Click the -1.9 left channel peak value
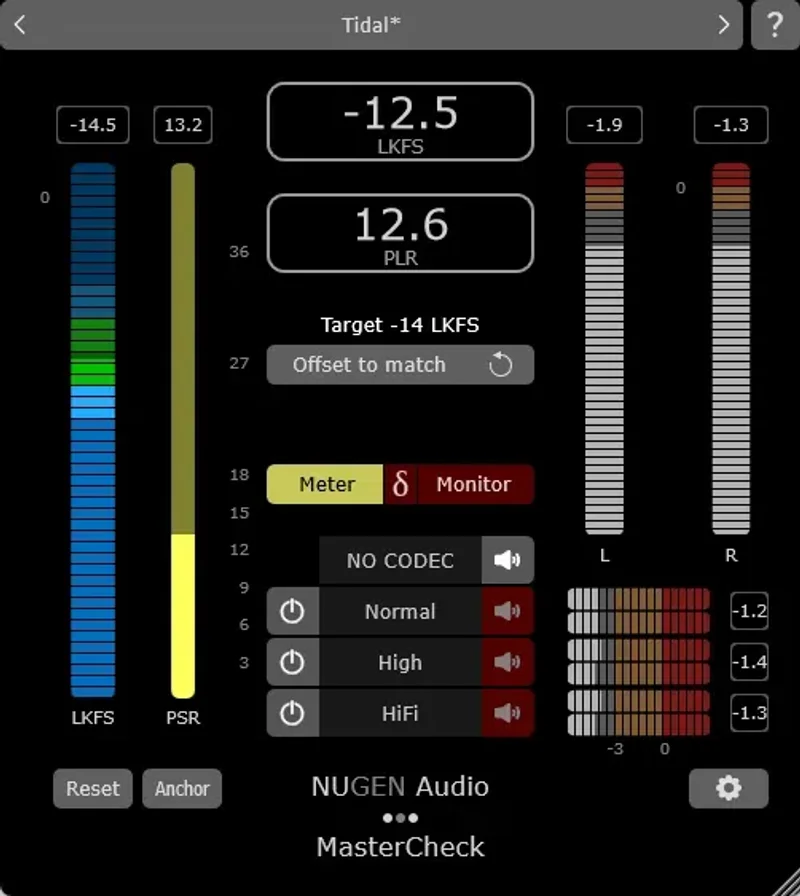 (604, 125)
